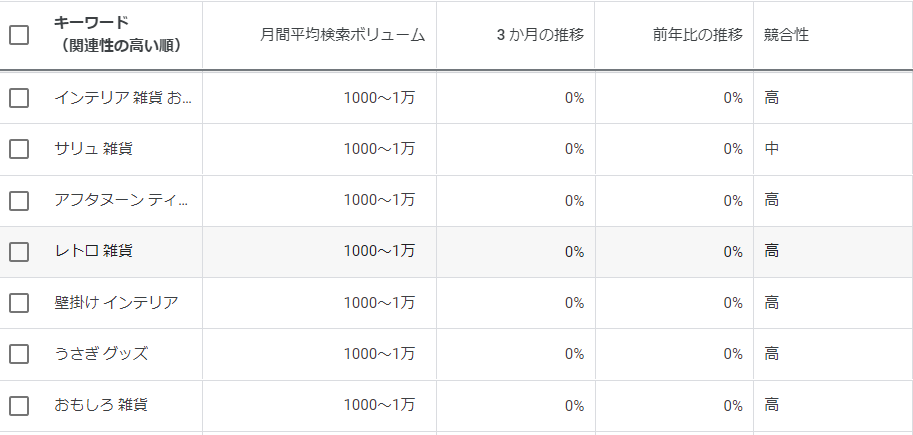Open the サリュ 雑貨 keyword text
Image resolution: width=913 pixels, height=435 pixels.
pos(94,149)
